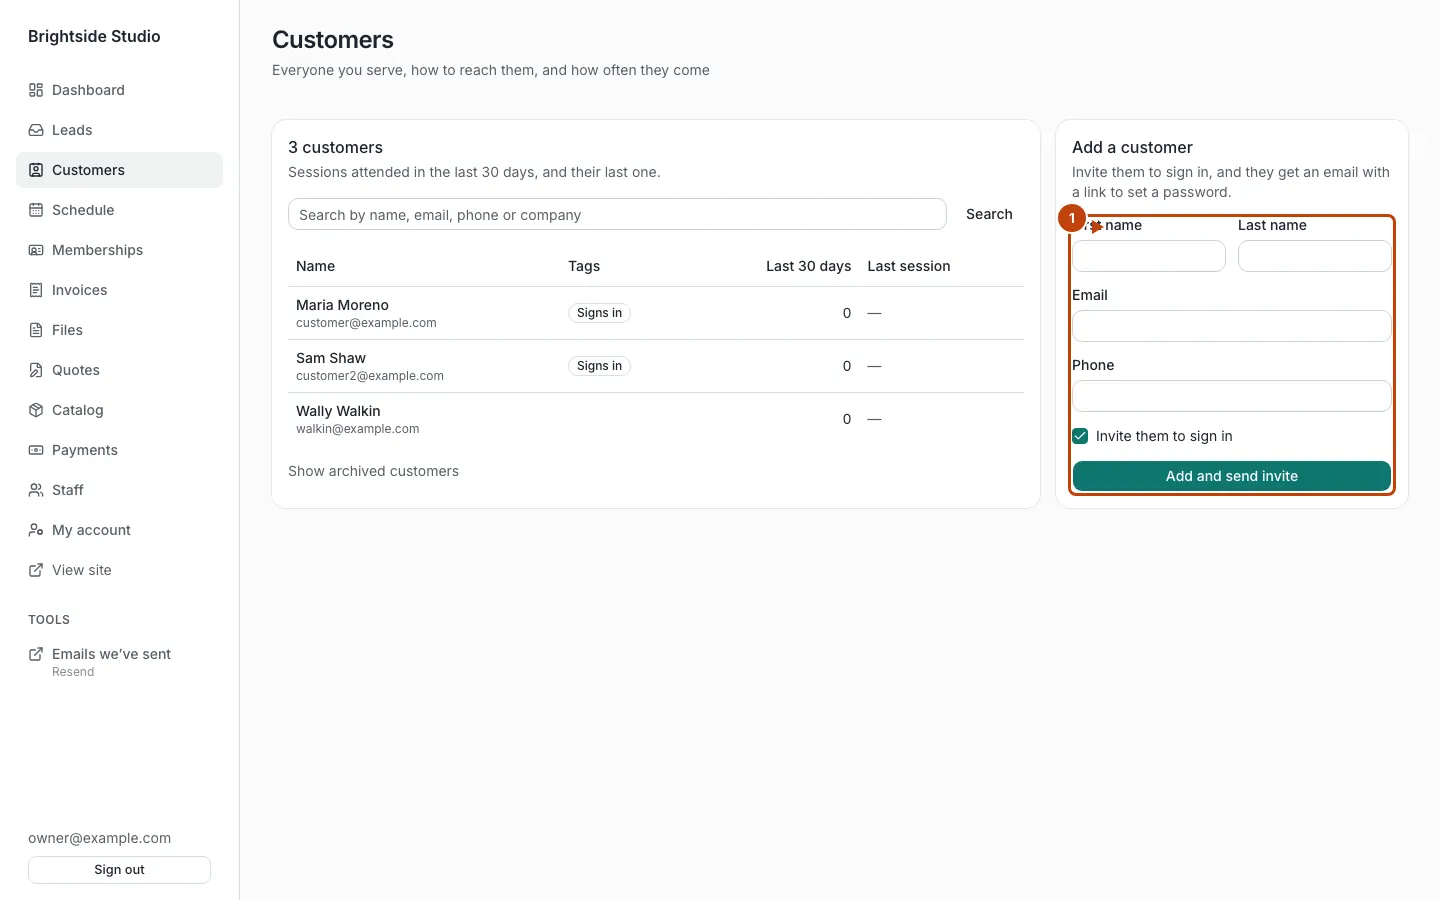Click the Dashboard grid icon

(x=36, y=90)
